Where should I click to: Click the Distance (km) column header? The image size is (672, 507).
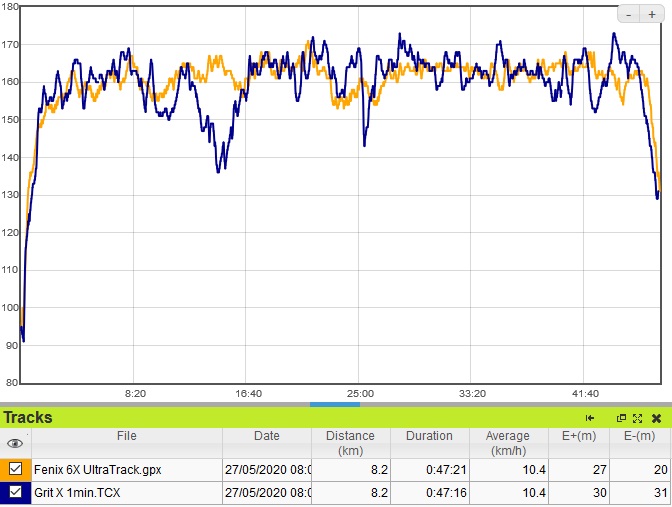click(x=350, y=443)
